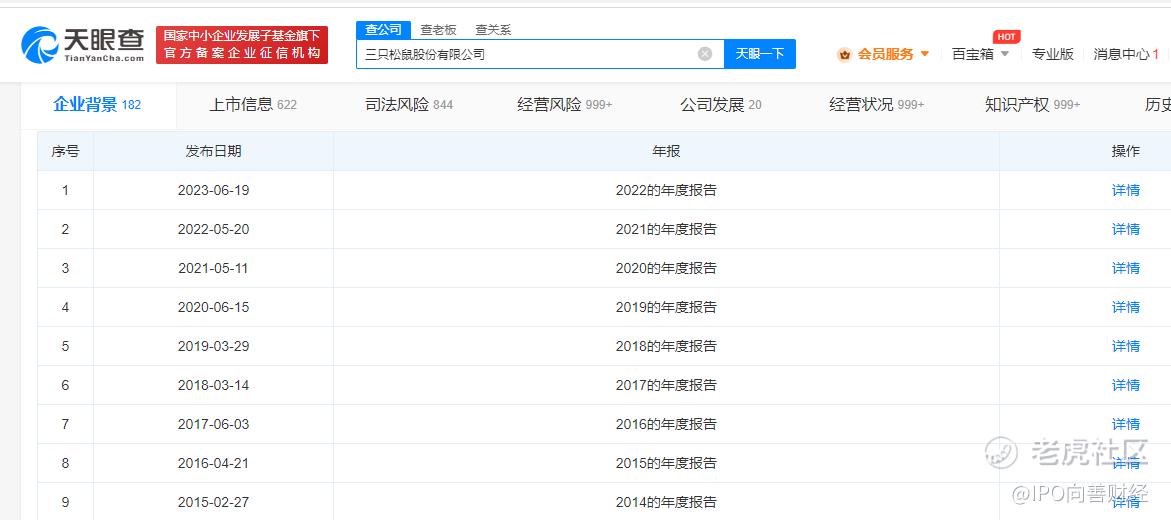Switch to the 经营状况 tab
This screenshot has height=520, width=1171.
877,105
